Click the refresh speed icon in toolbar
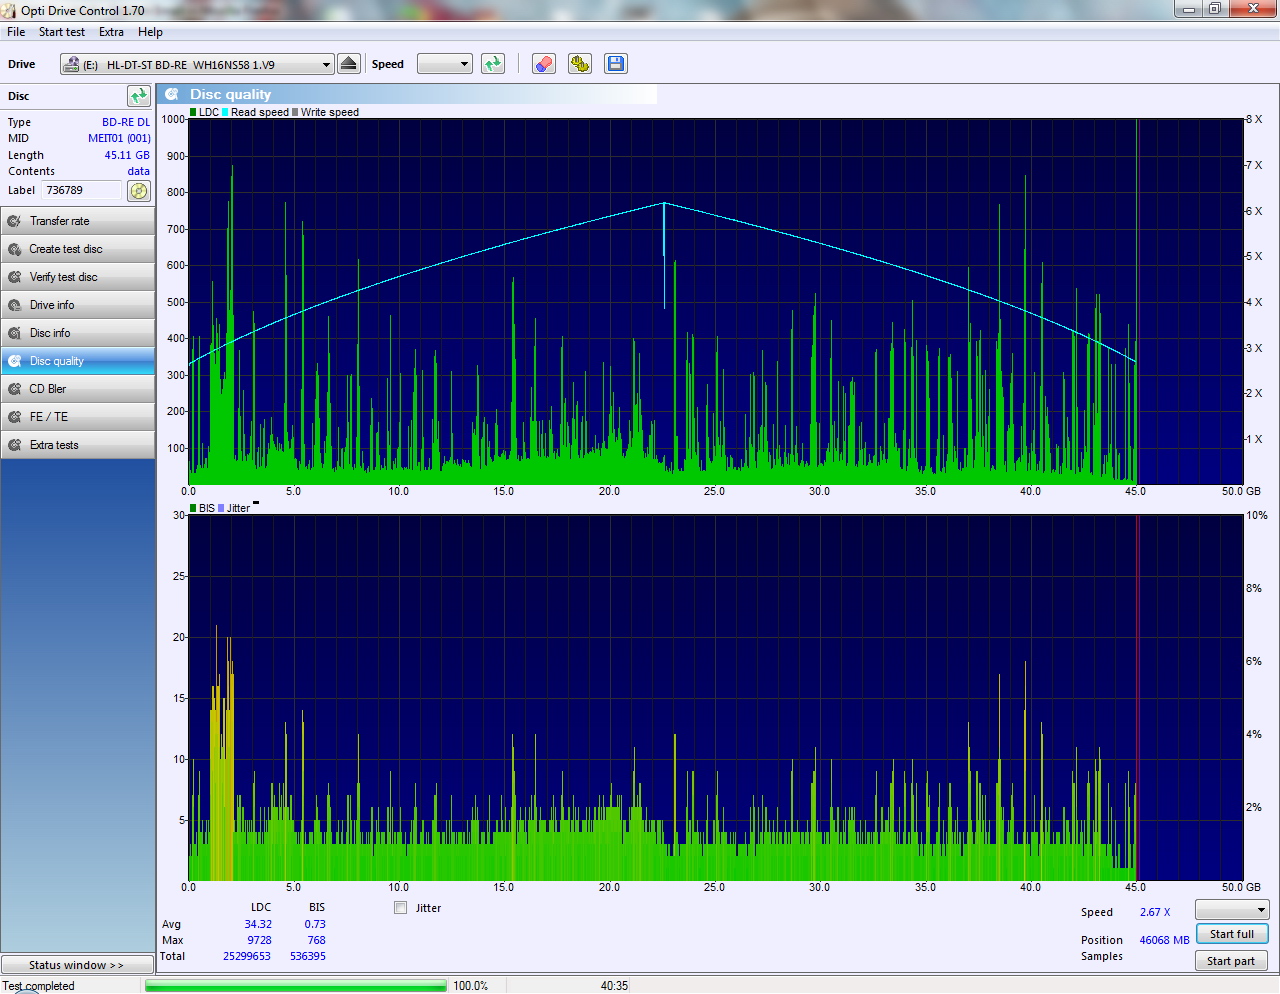The width and height of the screenshot is (1280, 994). (493, 64)
